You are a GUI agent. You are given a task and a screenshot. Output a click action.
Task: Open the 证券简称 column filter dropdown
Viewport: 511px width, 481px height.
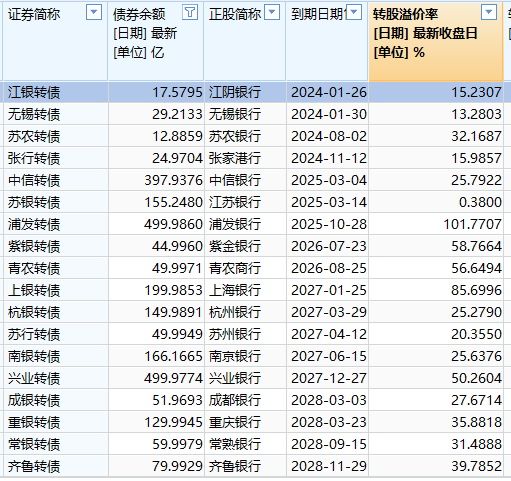[94, 13]
